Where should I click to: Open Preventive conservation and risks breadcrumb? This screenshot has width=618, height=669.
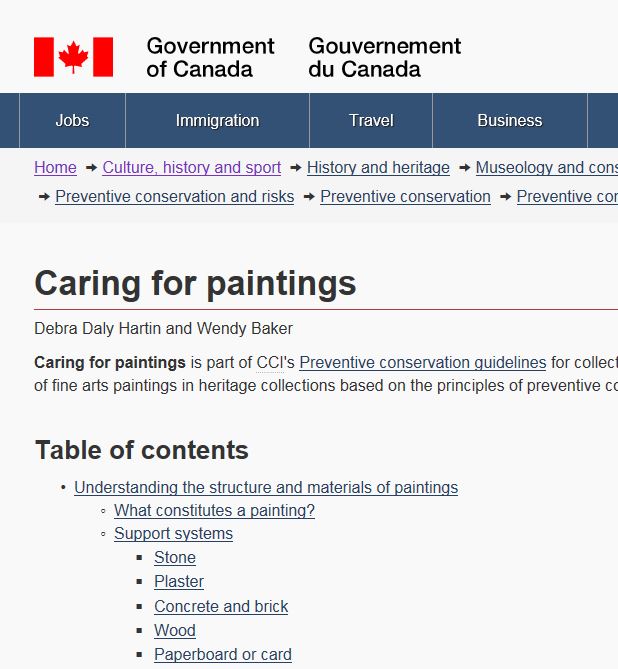pos(175,197)
